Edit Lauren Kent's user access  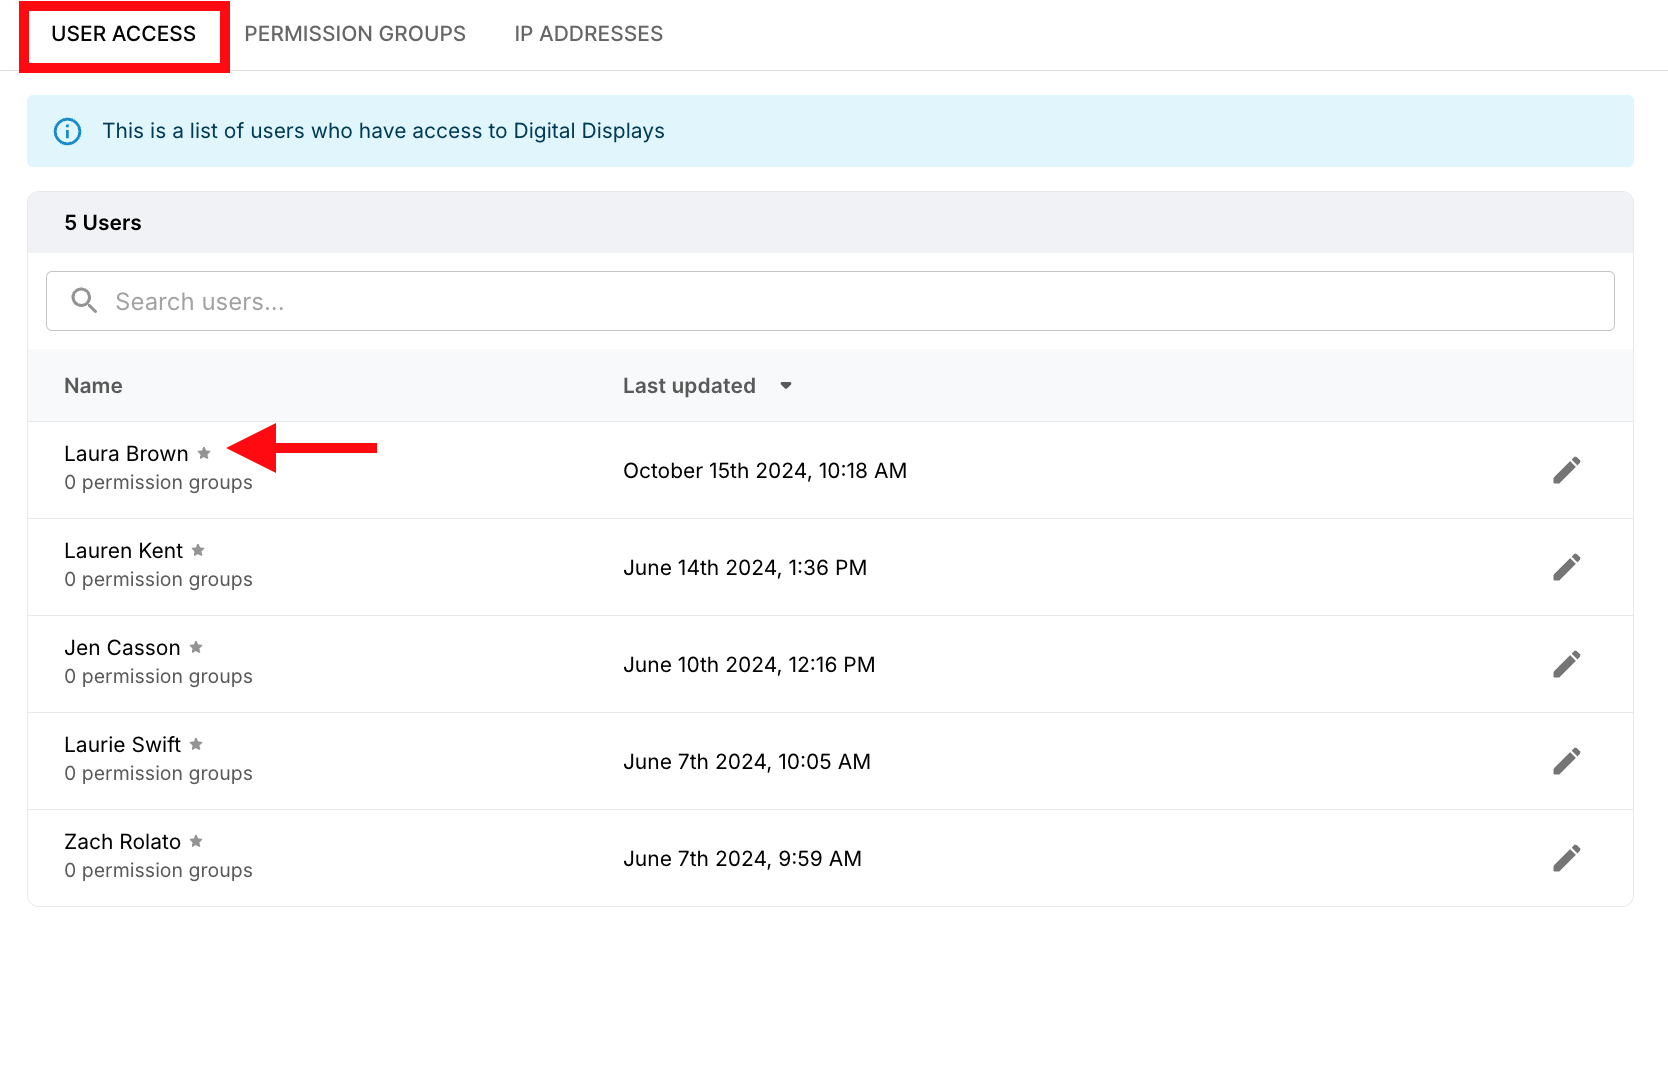[x=1566, y=567]
